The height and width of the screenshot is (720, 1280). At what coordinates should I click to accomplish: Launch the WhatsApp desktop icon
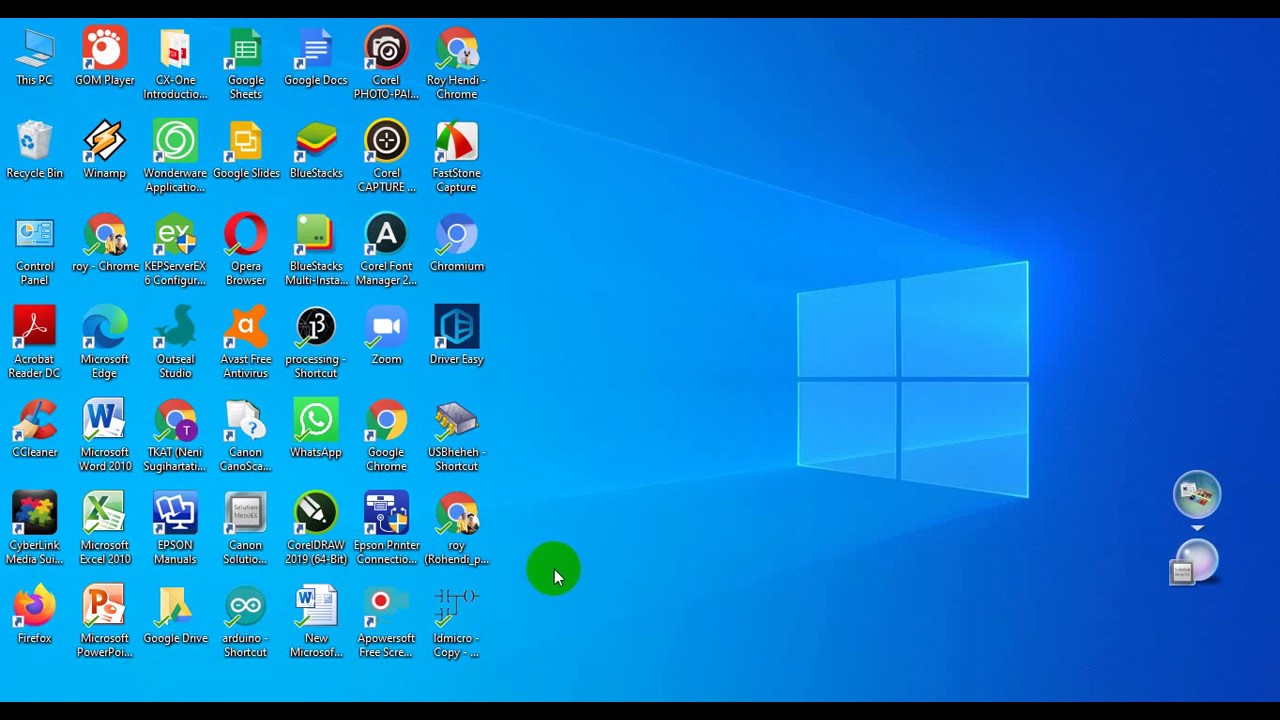(x=316, y=430)
